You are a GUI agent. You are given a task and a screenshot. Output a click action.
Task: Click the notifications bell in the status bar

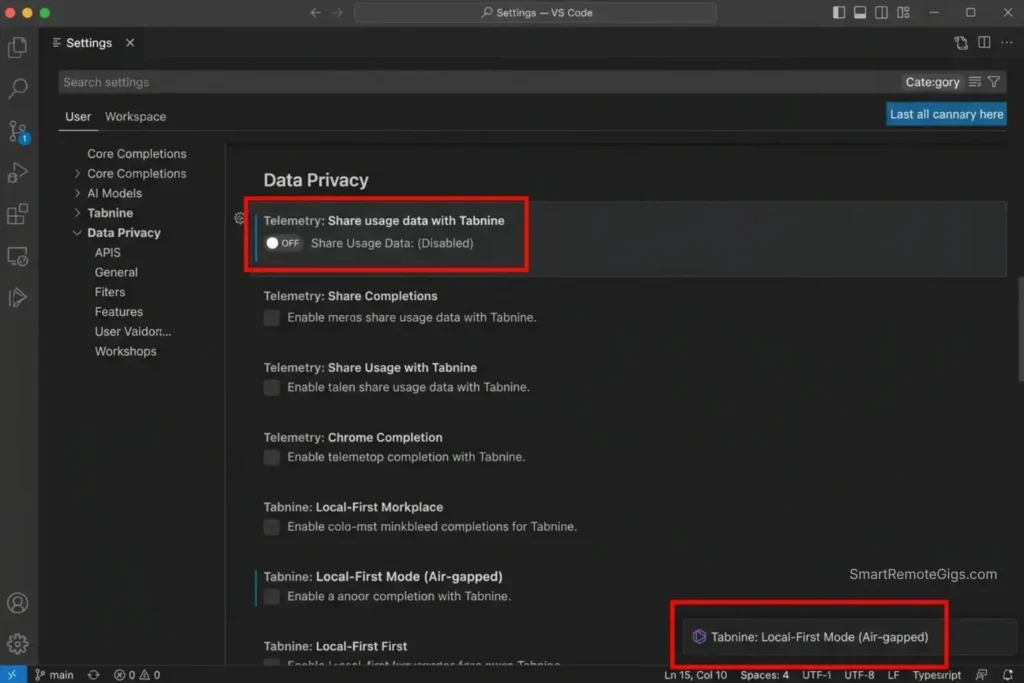pyautogui.click(x=1009, y=674)
